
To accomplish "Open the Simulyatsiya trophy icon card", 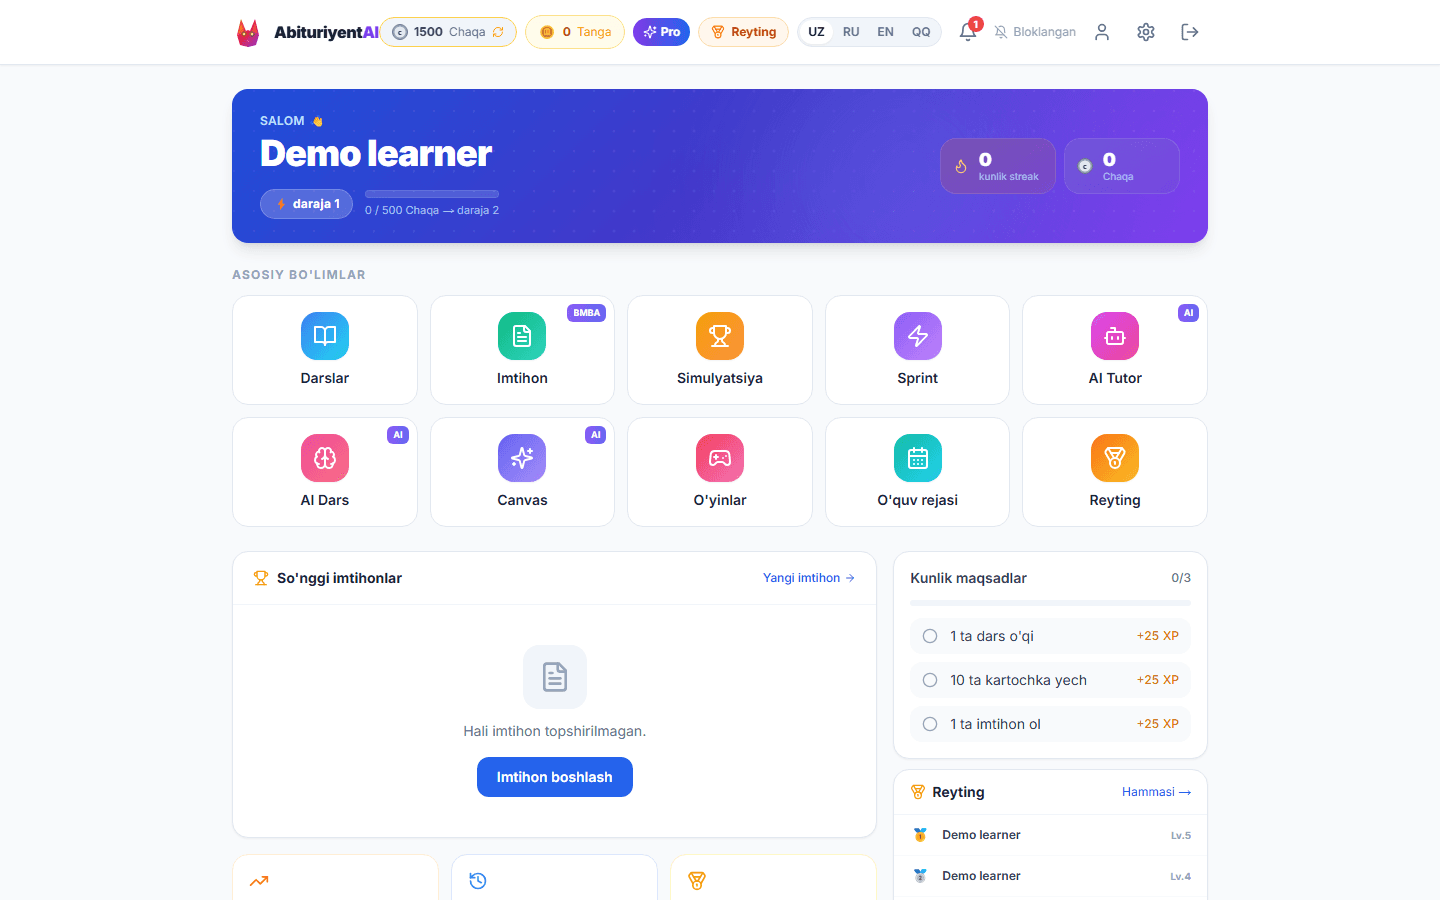I will [720, 350].
